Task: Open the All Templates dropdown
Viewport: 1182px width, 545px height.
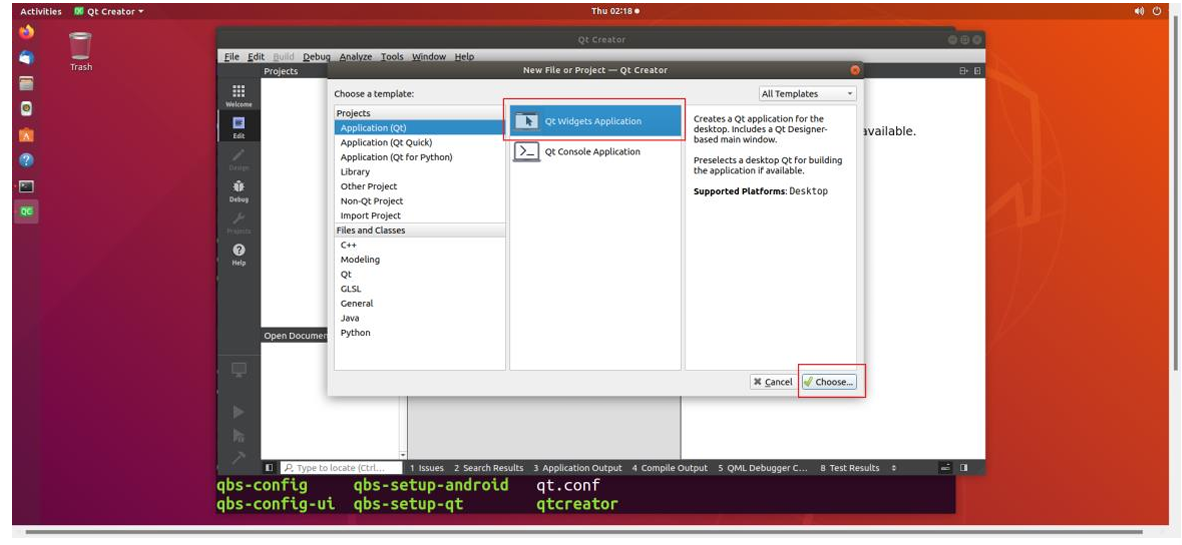Action: [807, 93]
